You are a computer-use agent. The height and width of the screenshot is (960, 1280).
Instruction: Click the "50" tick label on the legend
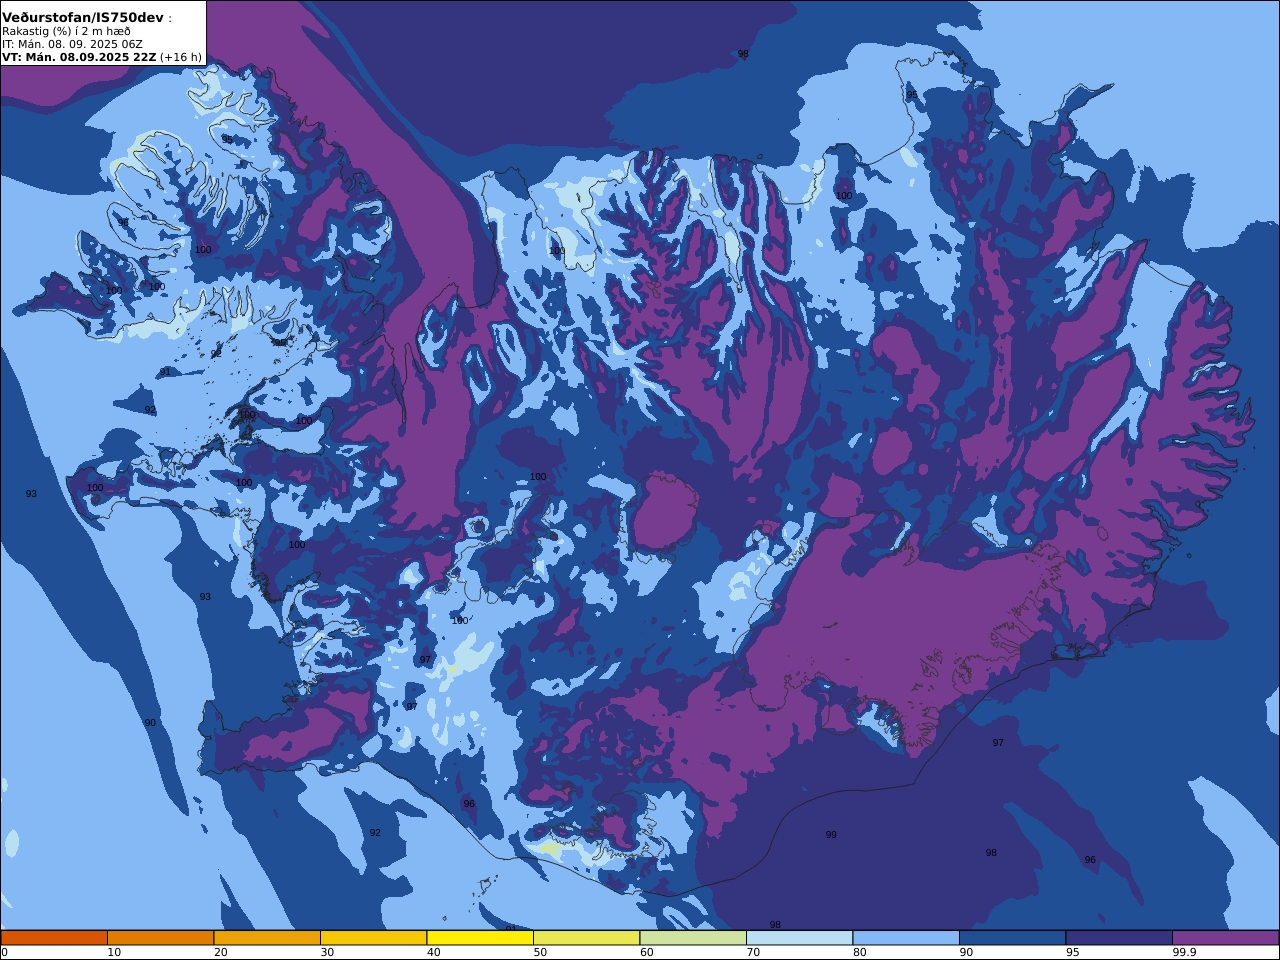[540, 952]
